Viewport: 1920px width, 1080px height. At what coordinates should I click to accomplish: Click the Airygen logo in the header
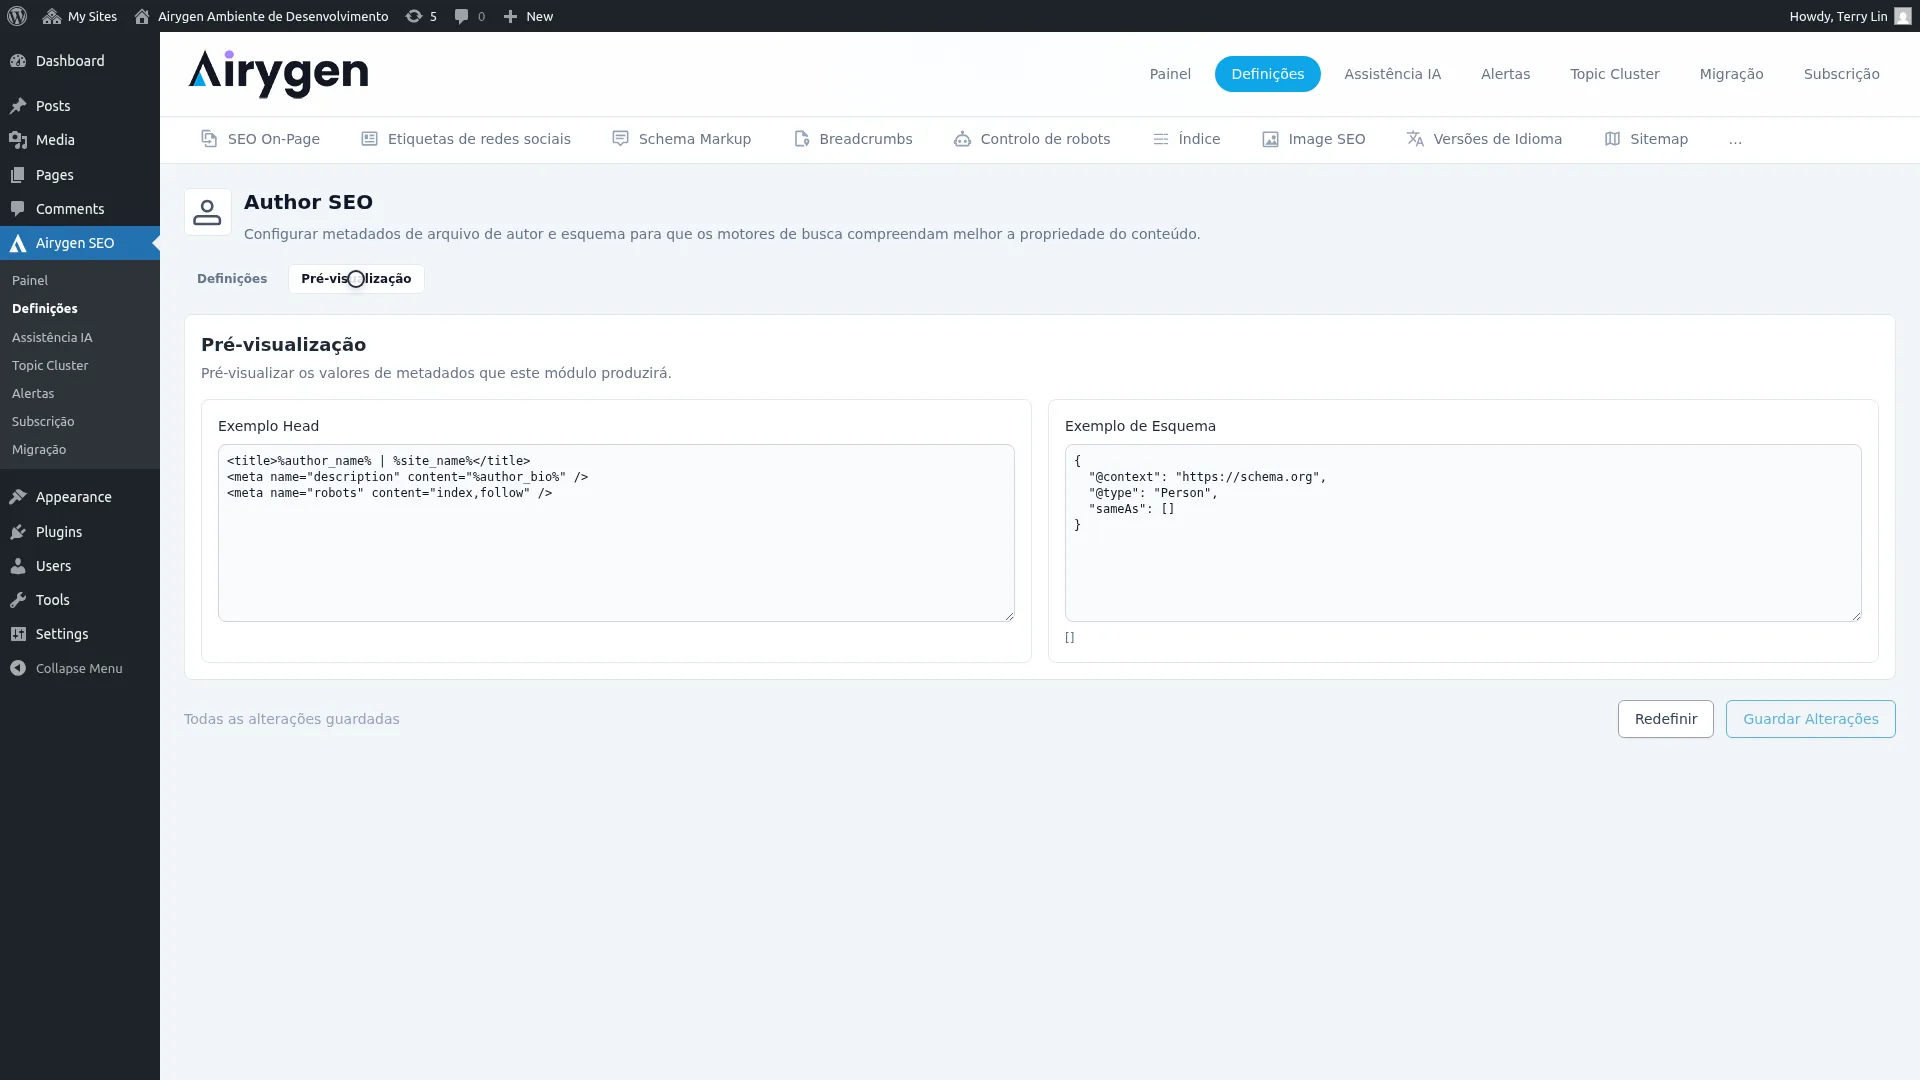pyautogui.click(x=278, y=74)
